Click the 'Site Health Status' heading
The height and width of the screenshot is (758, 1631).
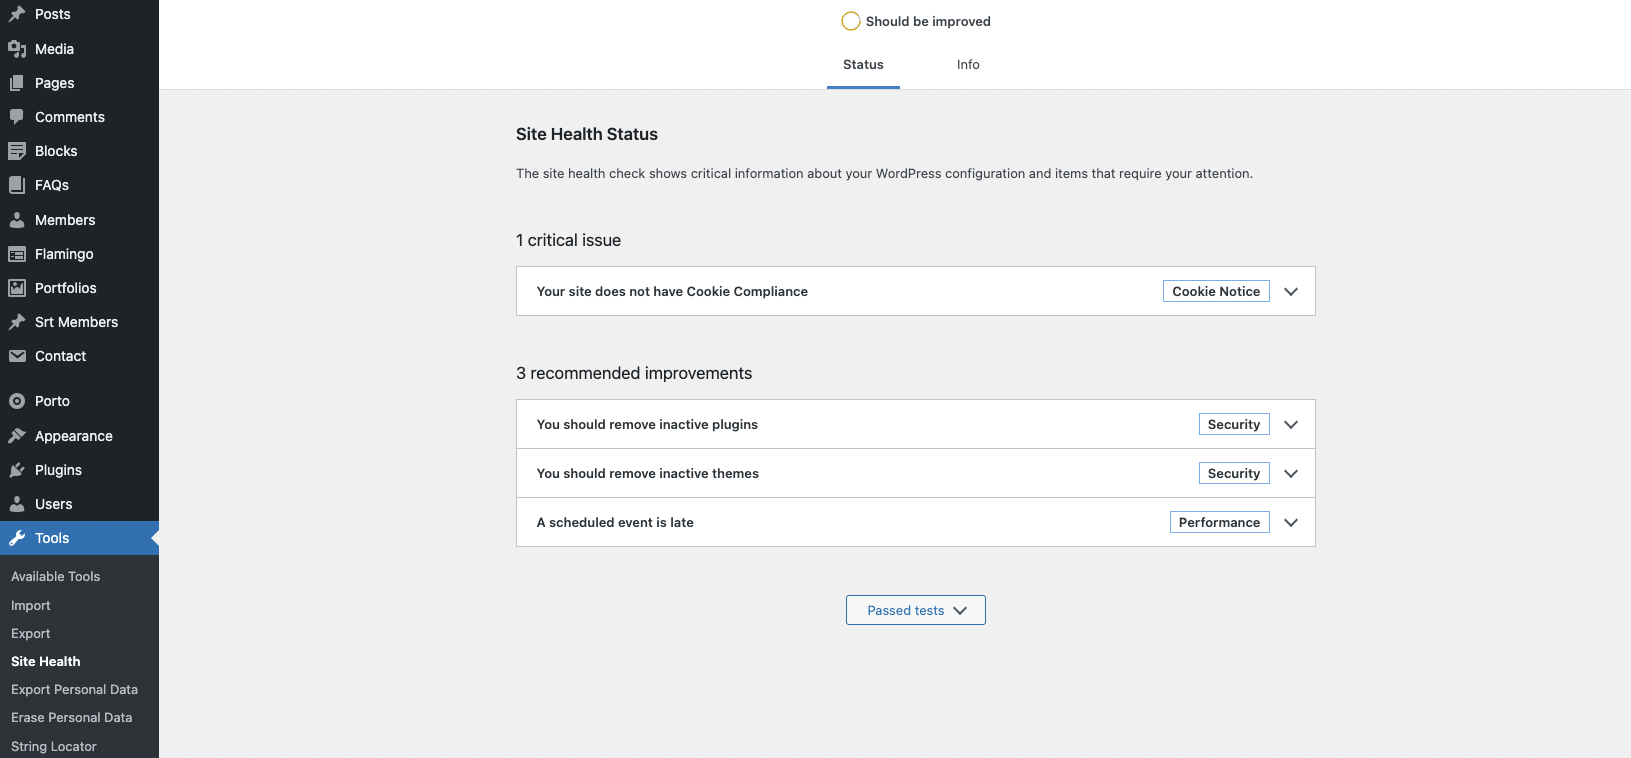tap(587, 134)
